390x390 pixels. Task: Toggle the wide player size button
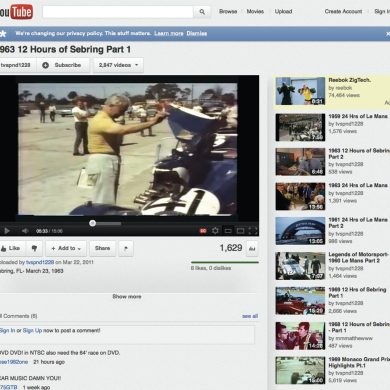pos(228,231)
